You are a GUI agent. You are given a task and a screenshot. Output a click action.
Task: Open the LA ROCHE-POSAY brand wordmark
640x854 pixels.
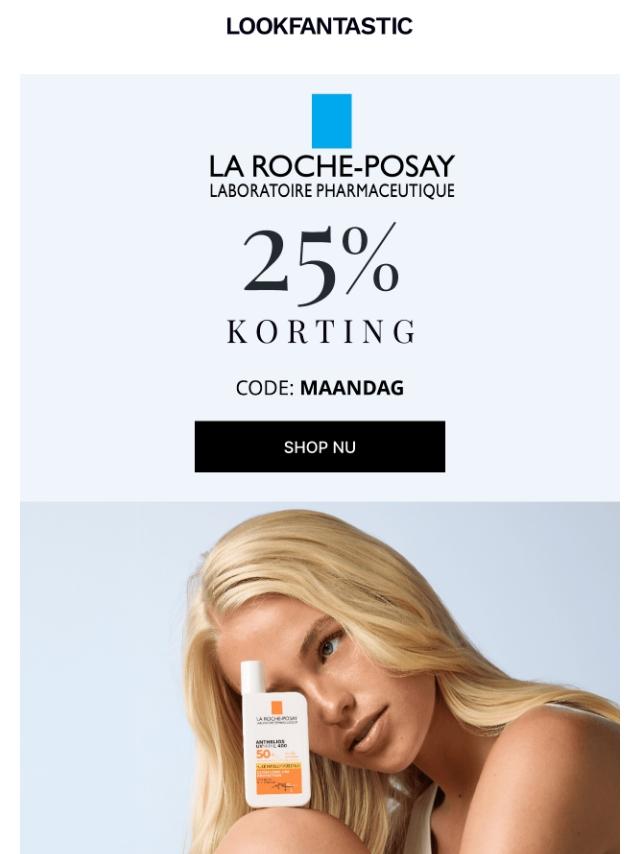[x=332, y=166]
